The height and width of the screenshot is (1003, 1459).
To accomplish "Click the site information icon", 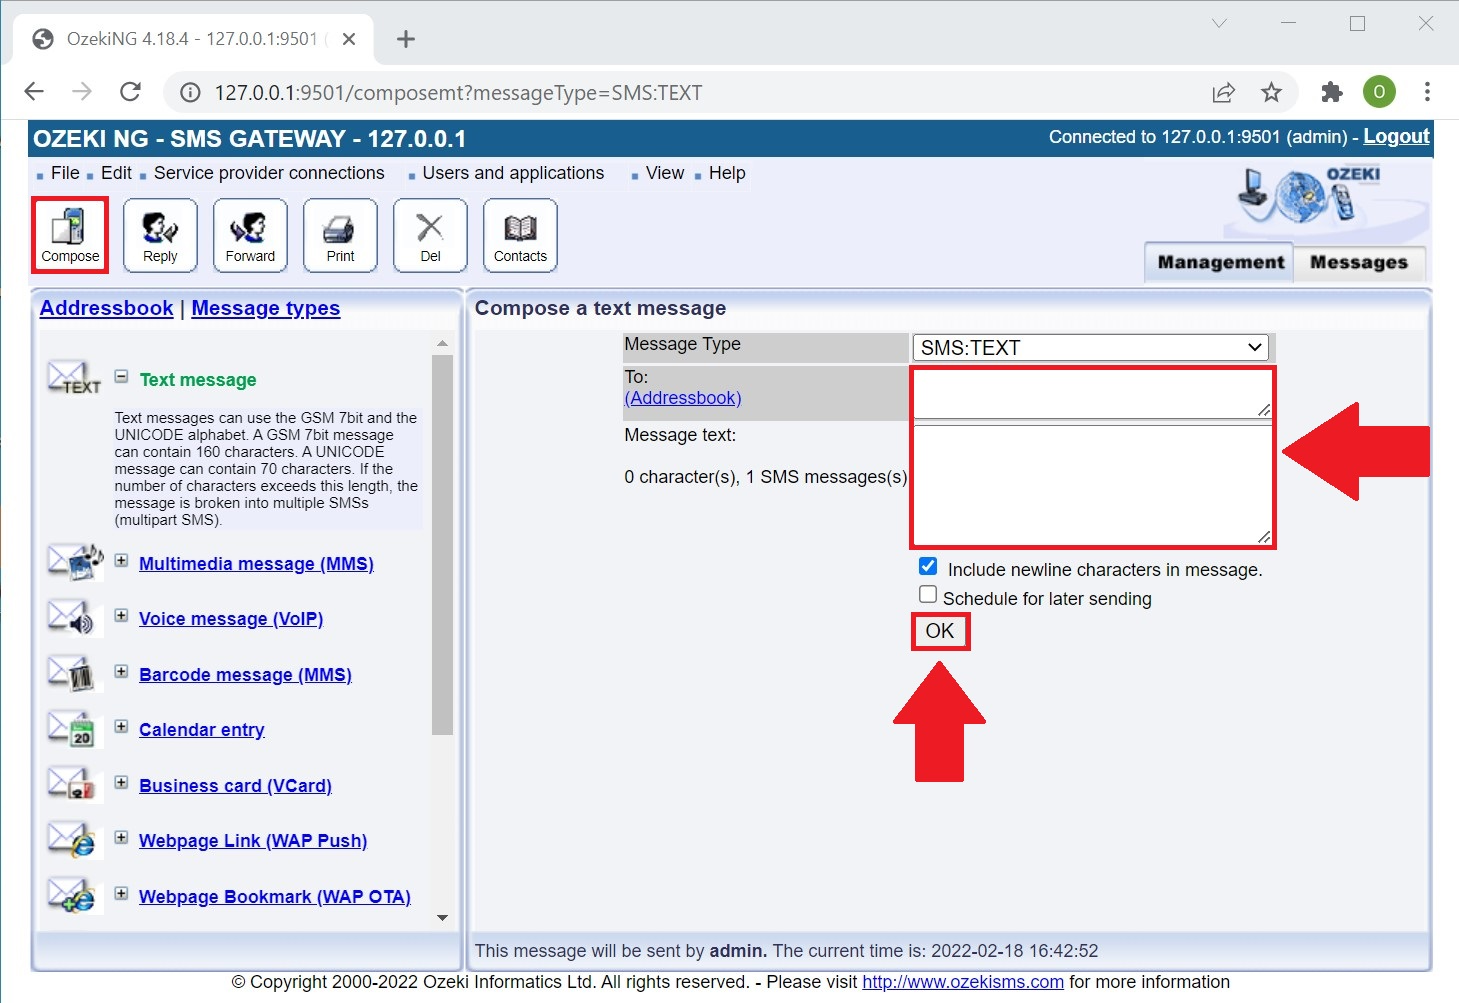I will pos(190,92).
